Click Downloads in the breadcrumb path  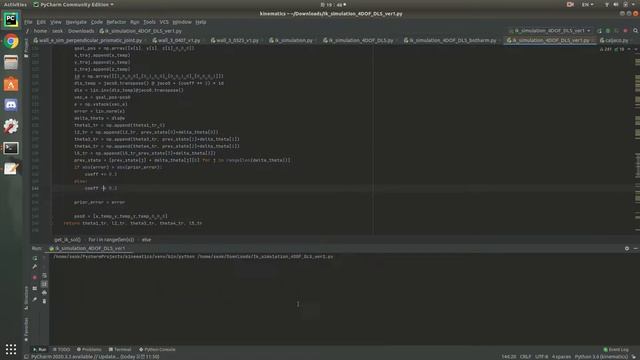[81, 31]
